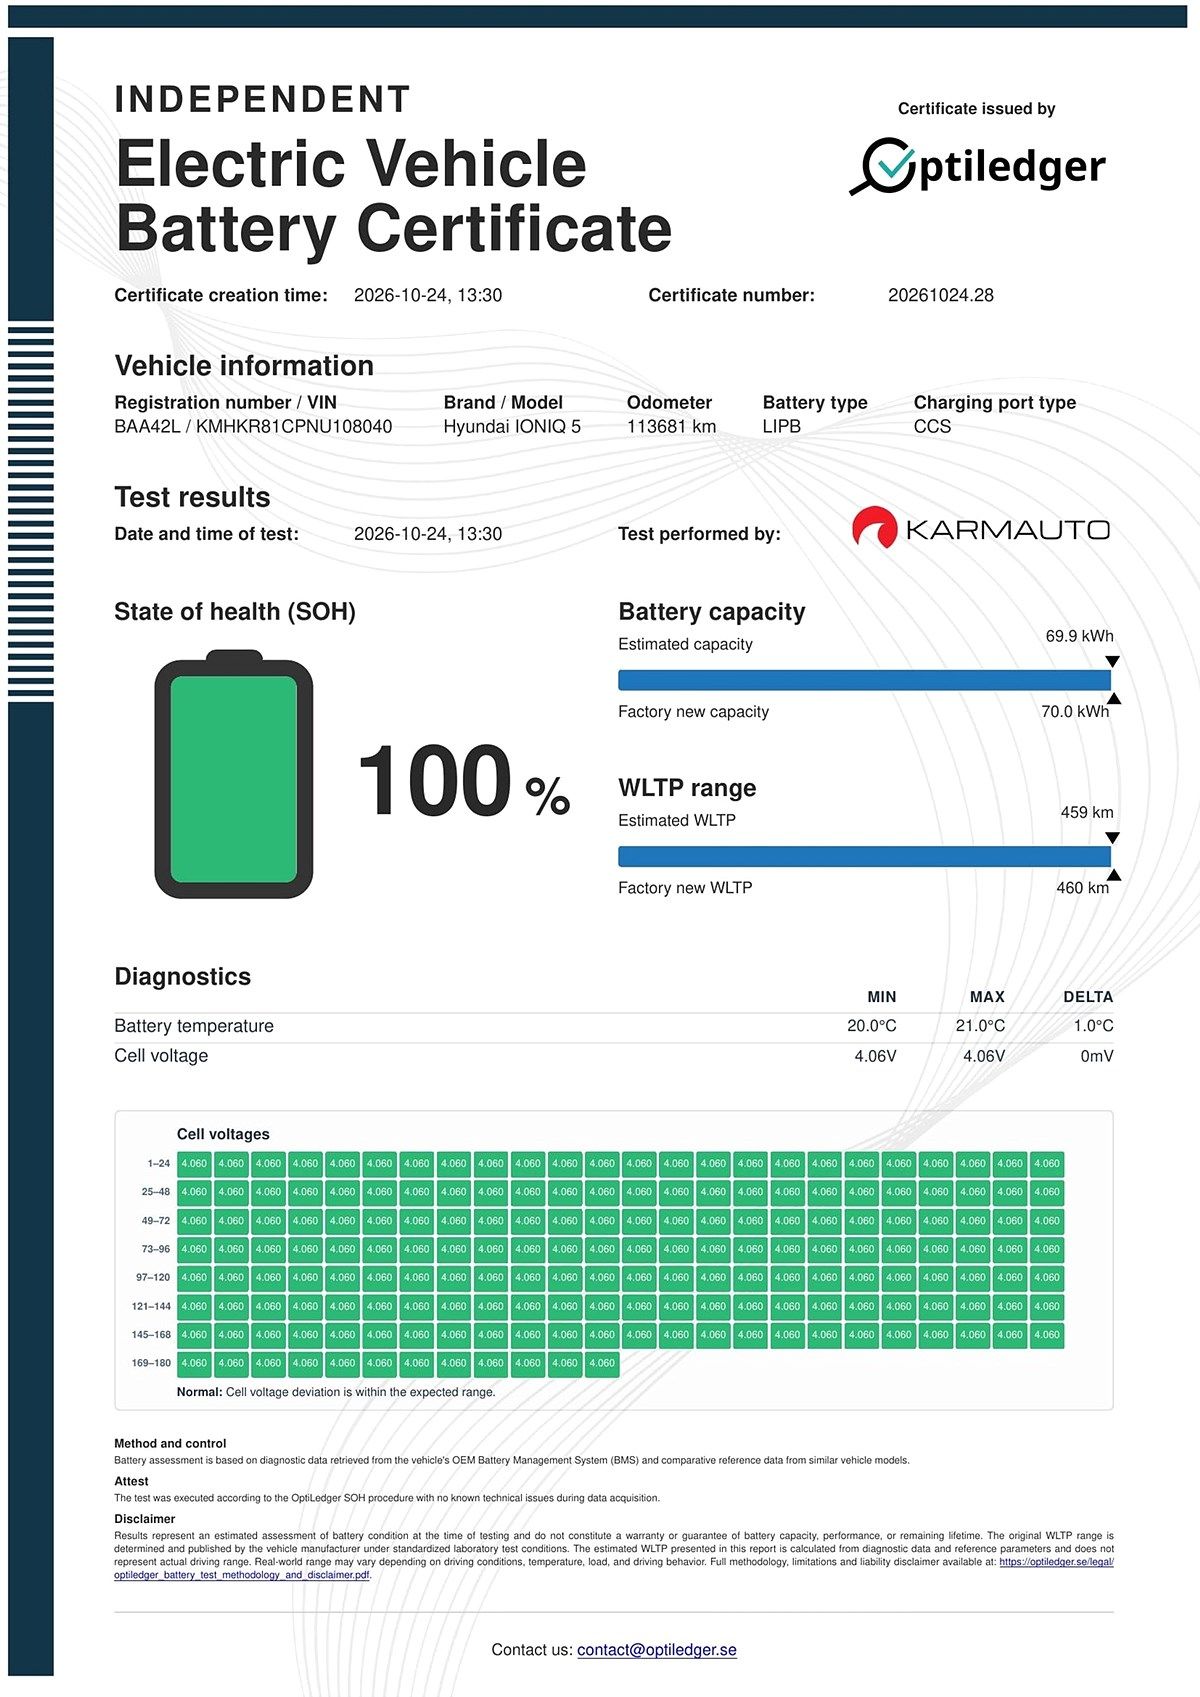Image resolution: width=1200 pixels, height=1697 pixels.
Task: Select the State of health (SOH) heading
Action: (x=235, y=612)
